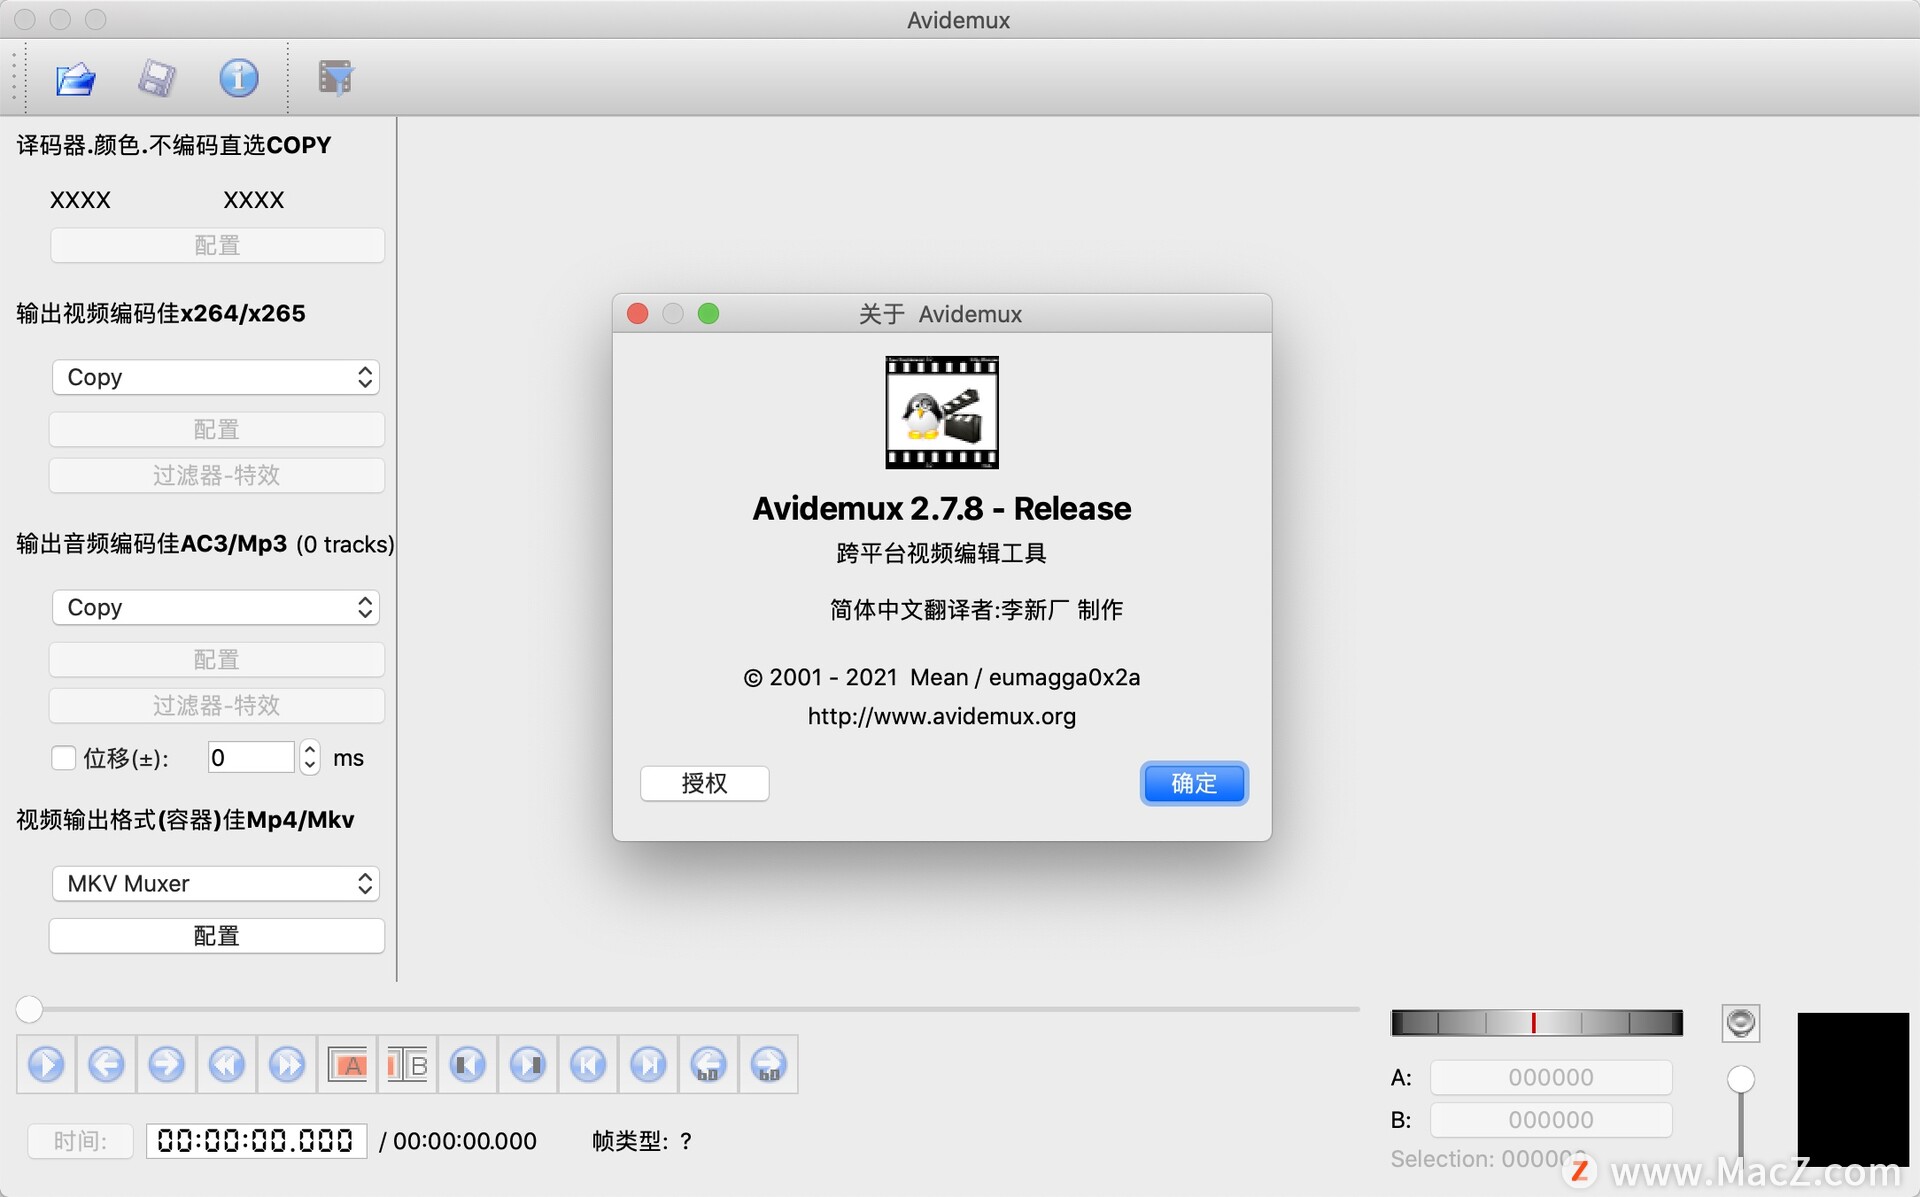The width and height of the screenshot is (1920, 1197).
Task: Click 确定 to confirm About dialog
Action: [1194, 783]
